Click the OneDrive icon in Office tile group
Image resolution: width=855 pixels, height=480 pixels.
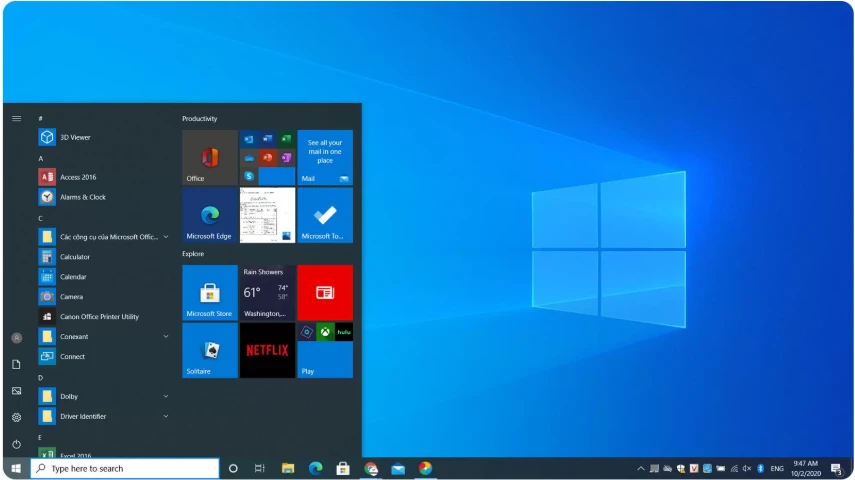click(x=249, y=158)
